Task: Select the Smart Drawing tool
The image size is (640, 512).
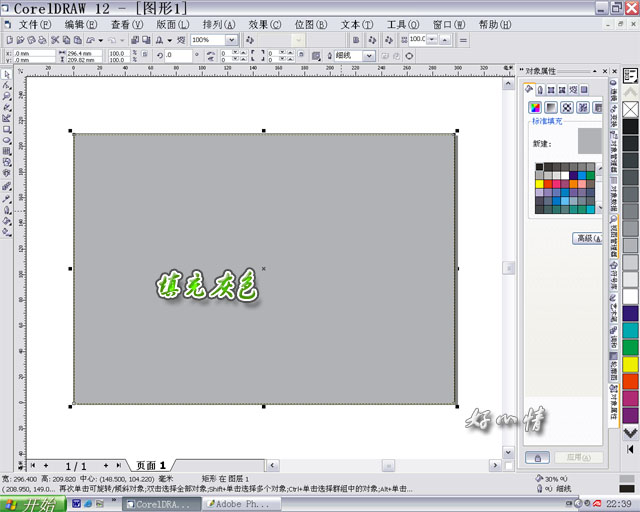Action: 7,118
